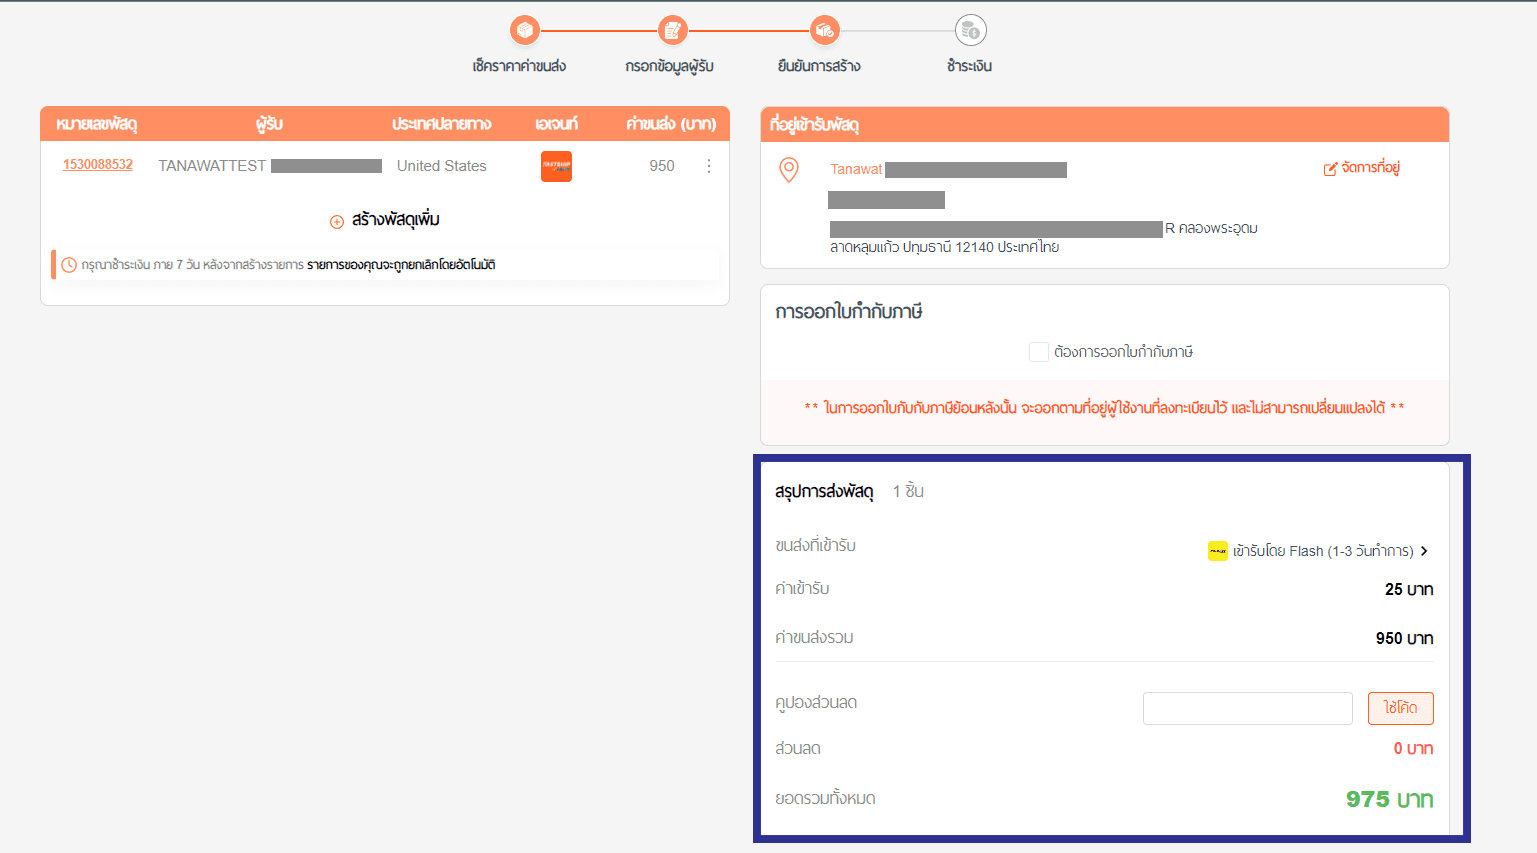Click the ยืนยันการสร้าง step label
1537x853 pixels.
(x=819, y=66)
